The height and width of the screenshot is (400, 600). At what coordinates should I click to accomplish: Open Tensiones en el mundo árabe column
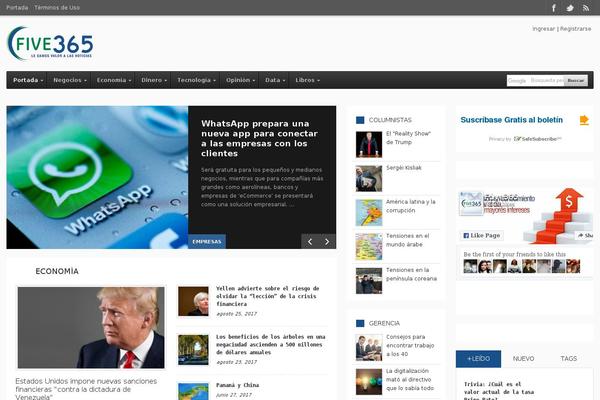click(408, 240)
